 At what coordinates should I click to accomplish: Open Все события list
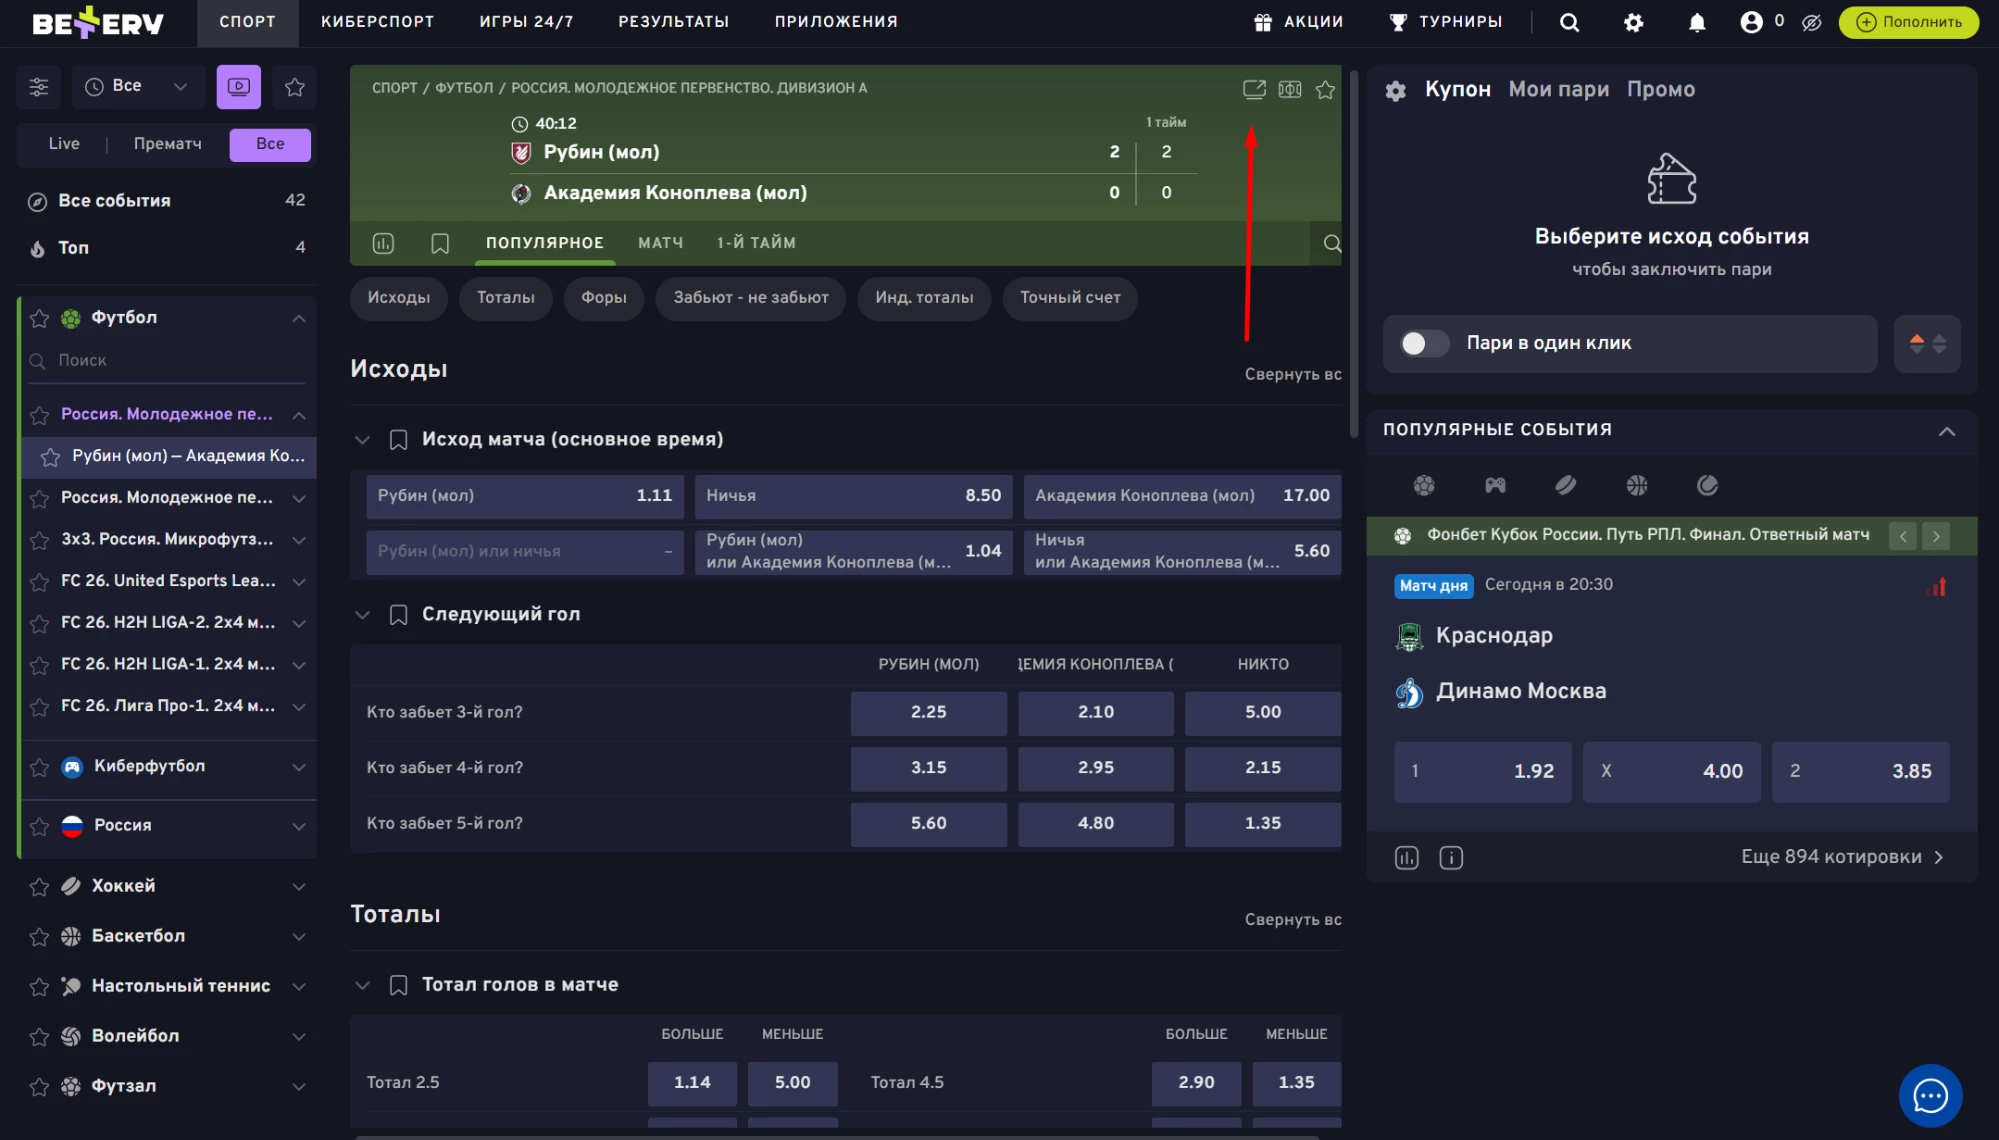[x=167, y=201]
